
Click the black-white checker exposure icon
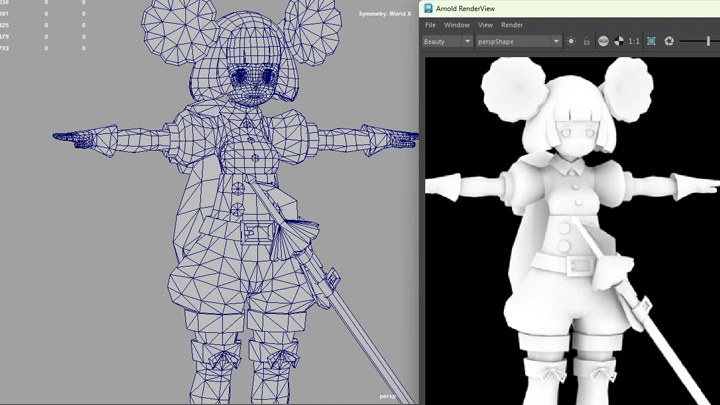[619, 41]
